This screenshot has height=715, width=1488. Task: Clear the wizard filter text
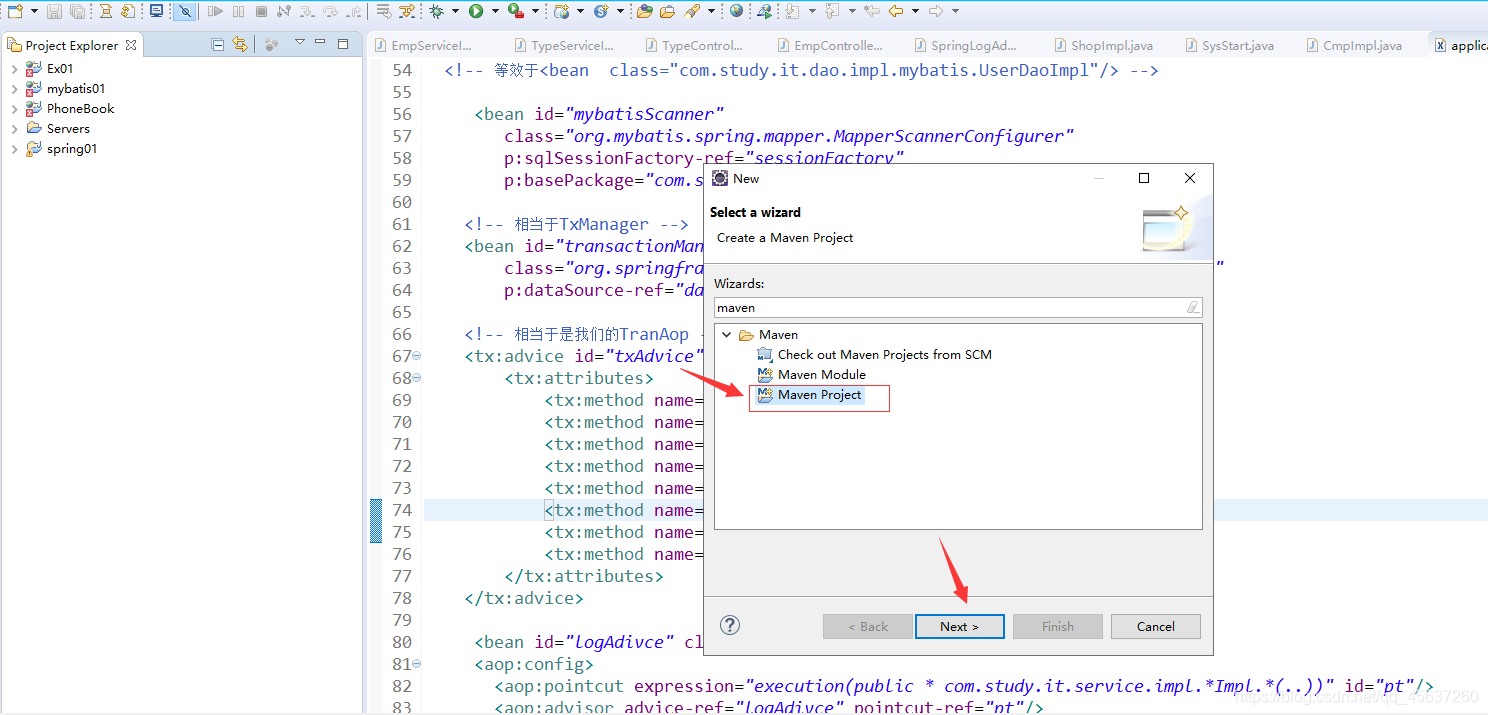1192,308
